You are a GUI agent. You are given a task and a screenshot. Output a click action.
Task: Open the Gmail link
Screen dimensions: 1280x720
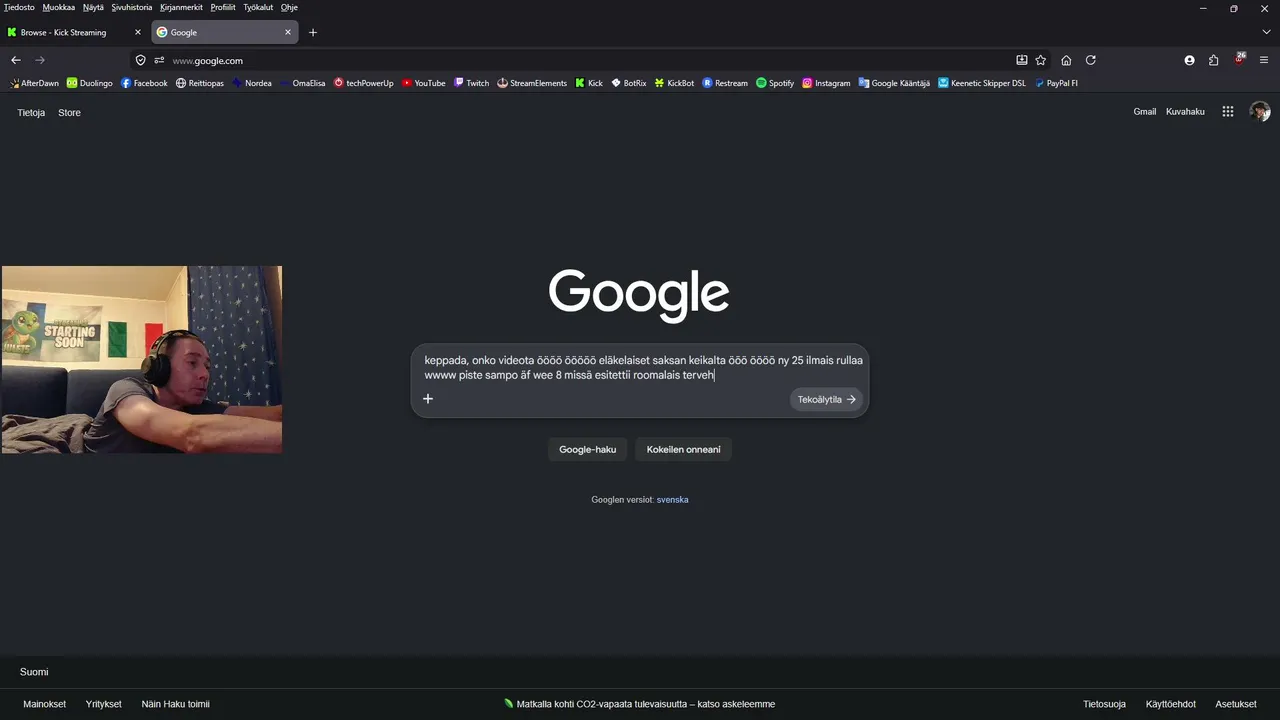[x=1145, y=112]
